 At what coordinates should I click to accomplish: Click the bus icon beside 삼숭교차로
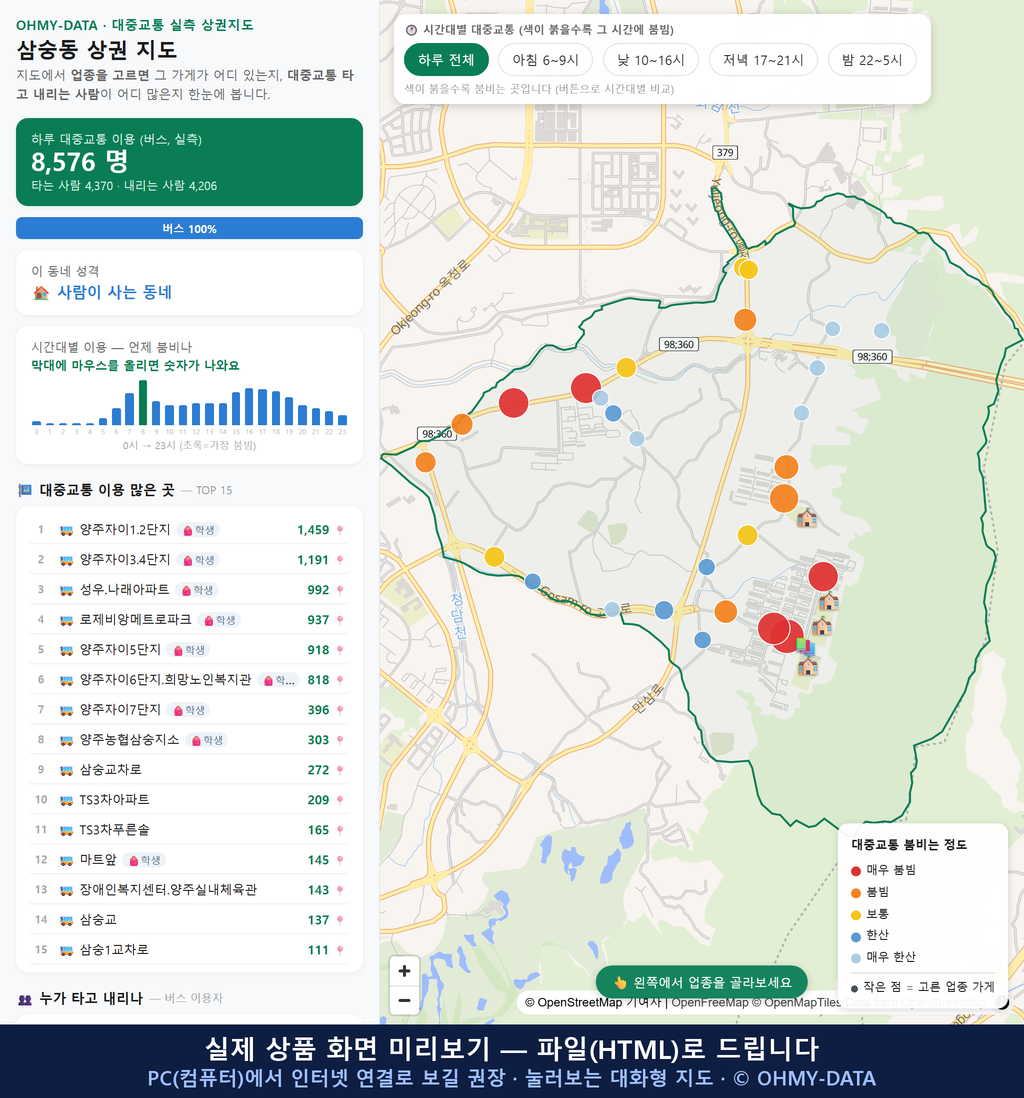(67, 770)
